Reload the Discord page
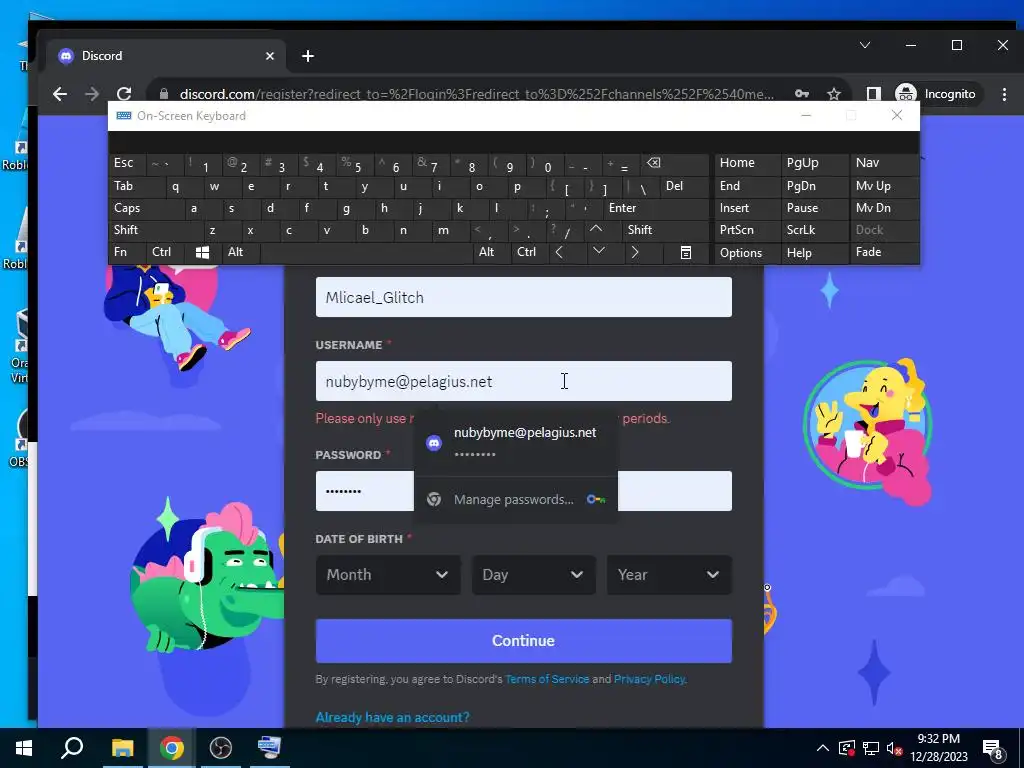 pos(124,94)
